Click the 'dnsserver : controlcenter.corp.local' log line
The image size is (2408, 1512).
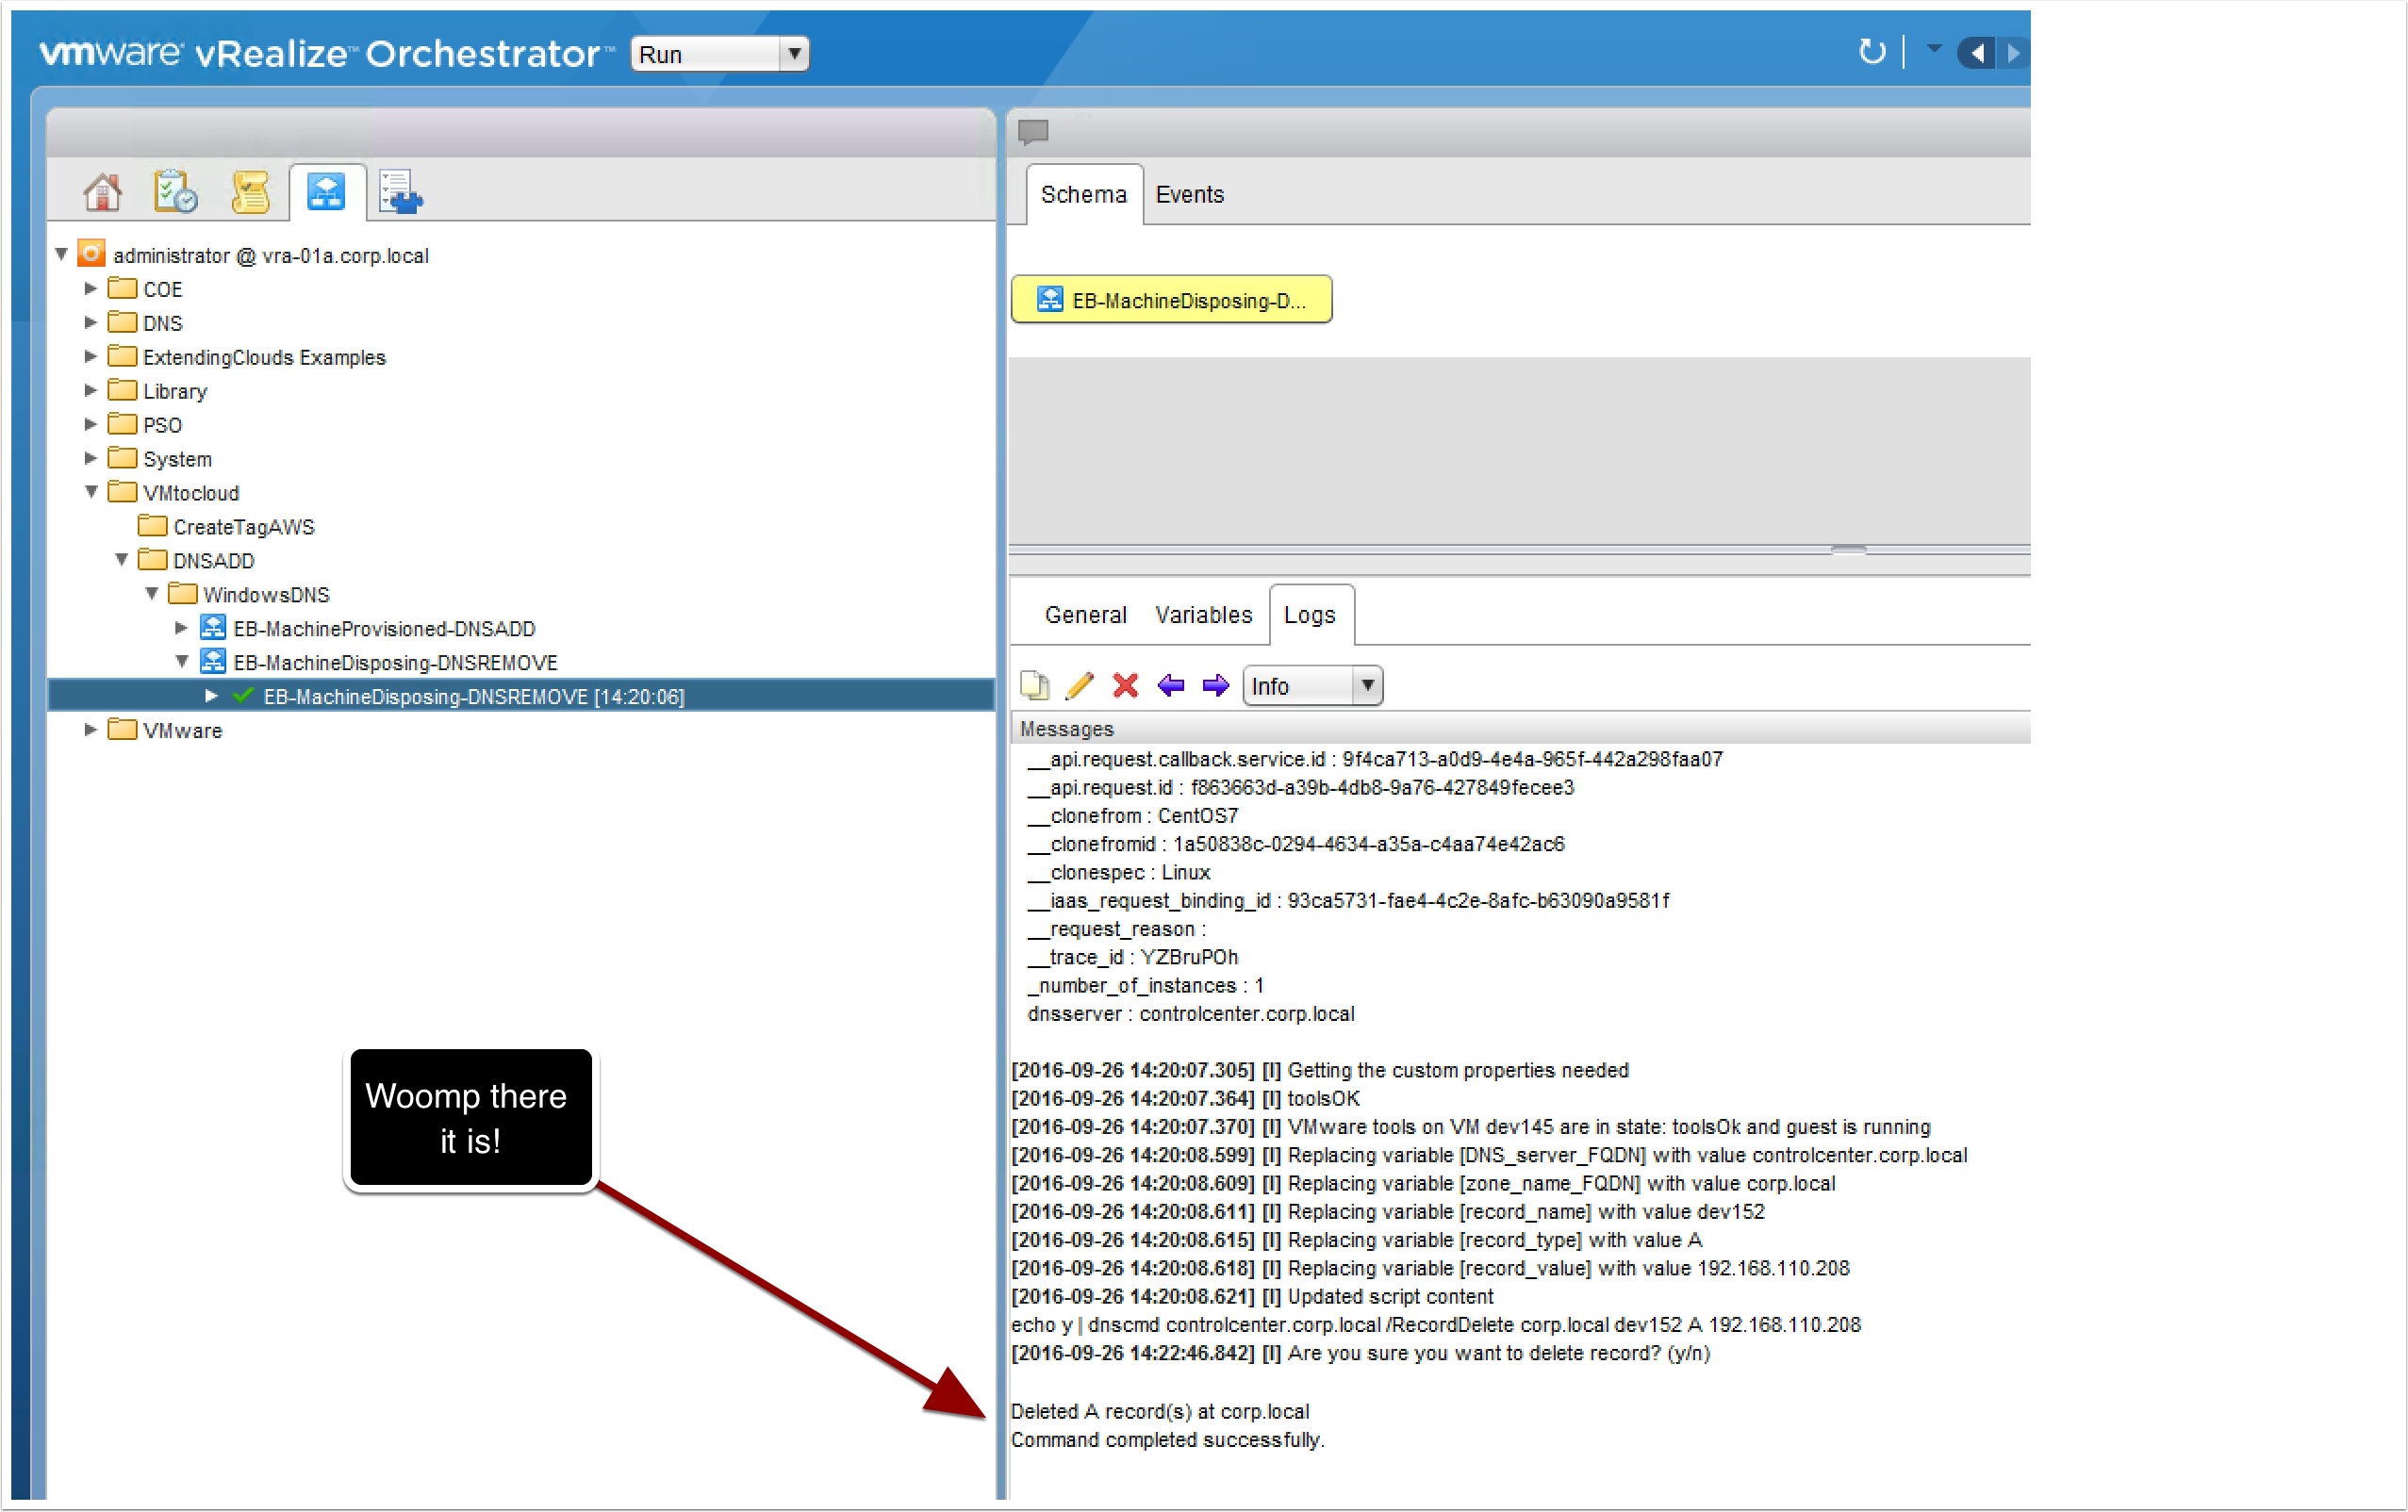(x=1191, y=1013)
